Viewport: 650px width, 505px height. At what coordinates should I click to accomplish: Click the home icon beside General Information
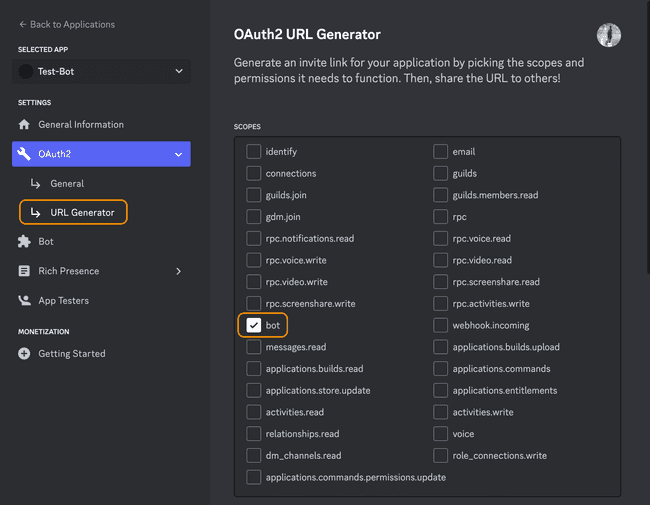click(24, 124)
